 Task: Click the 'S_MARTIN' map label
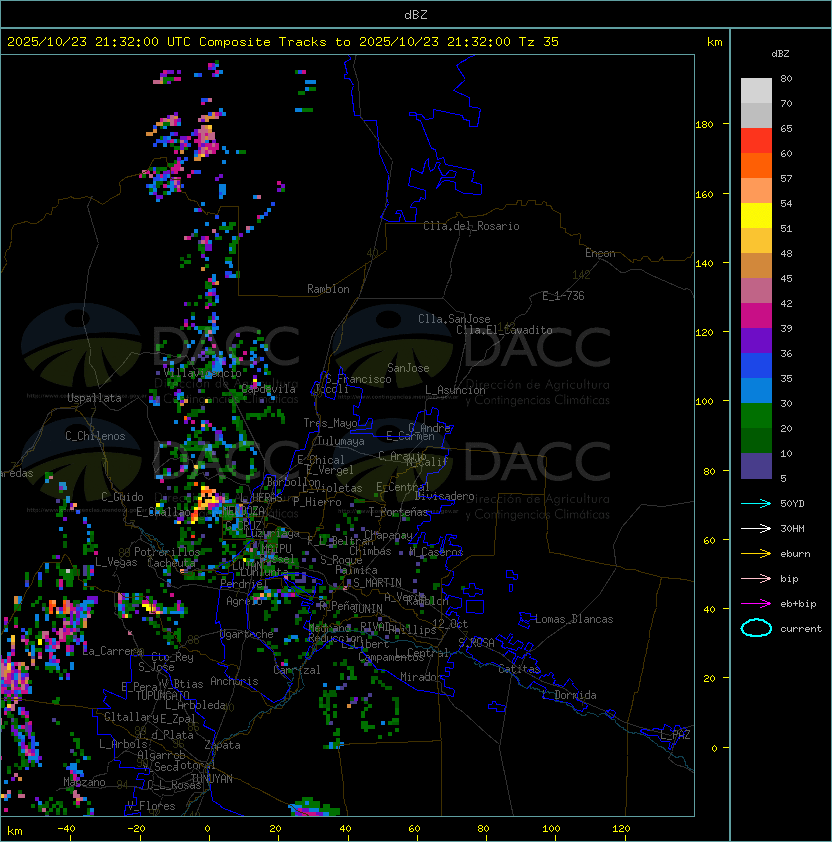[377, 583]
